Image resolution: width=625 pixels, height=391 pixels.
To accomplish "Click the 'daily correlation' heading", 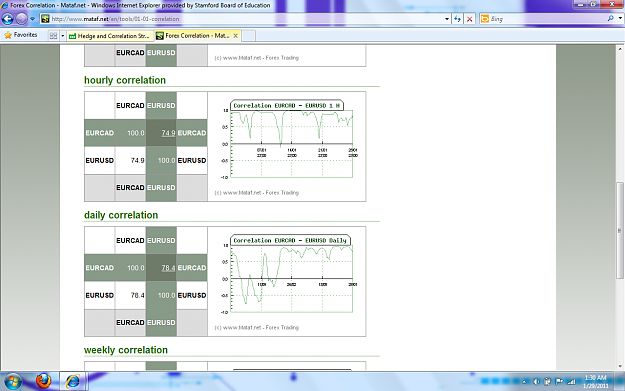I will 121,215.
